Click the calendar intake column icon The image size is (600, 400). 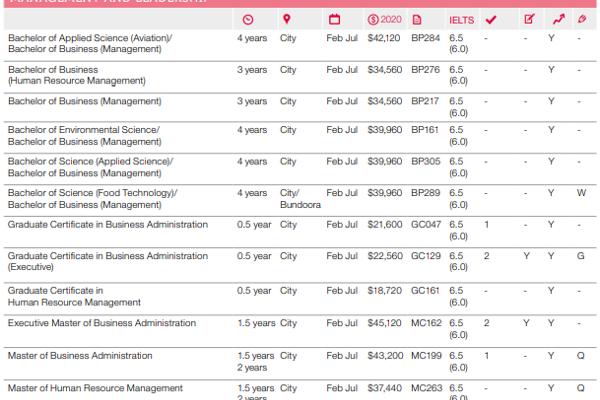point(334,19)
